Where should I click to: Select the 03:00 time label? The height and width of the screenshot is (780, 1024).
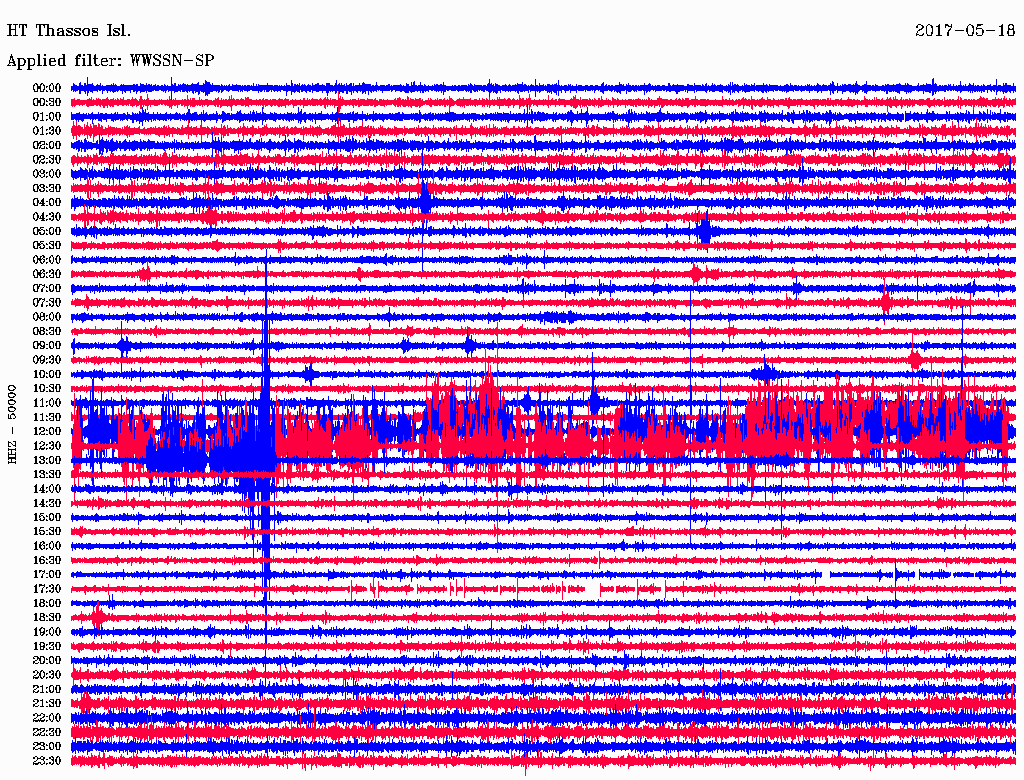coord(47,174)
